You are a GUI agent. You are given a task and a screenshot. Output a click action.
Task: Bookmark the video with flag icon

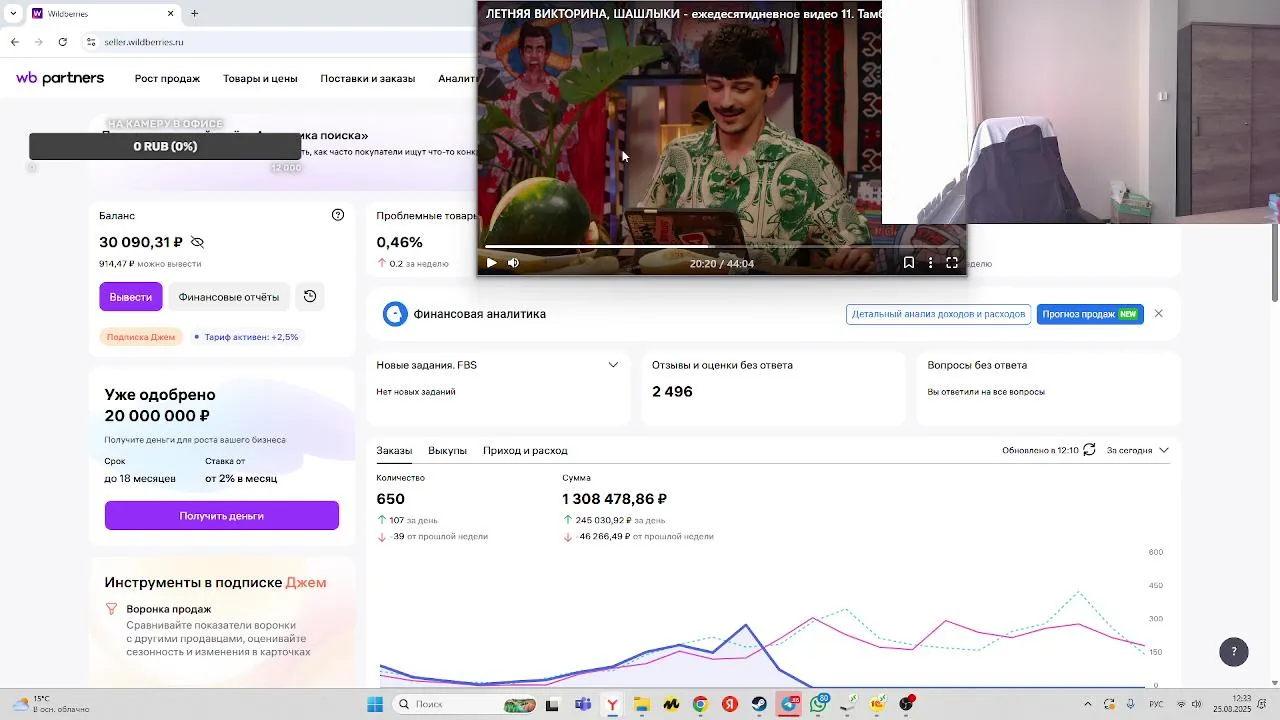pos(908,263)
